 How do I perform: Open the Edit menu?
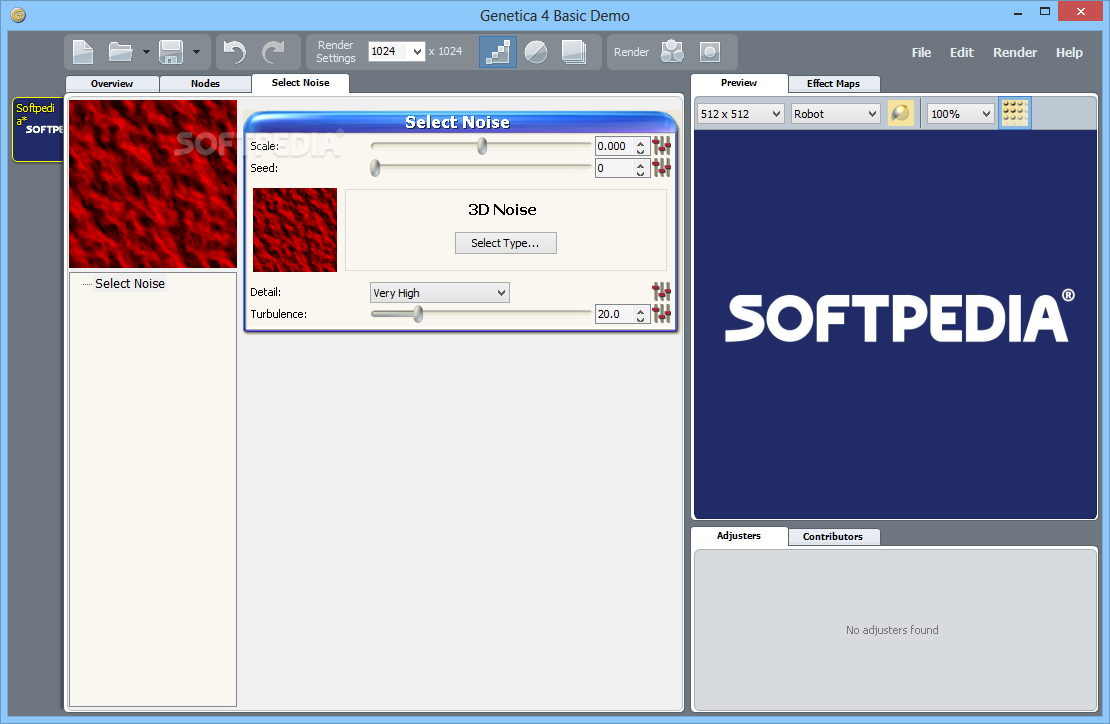pos(961,52)
